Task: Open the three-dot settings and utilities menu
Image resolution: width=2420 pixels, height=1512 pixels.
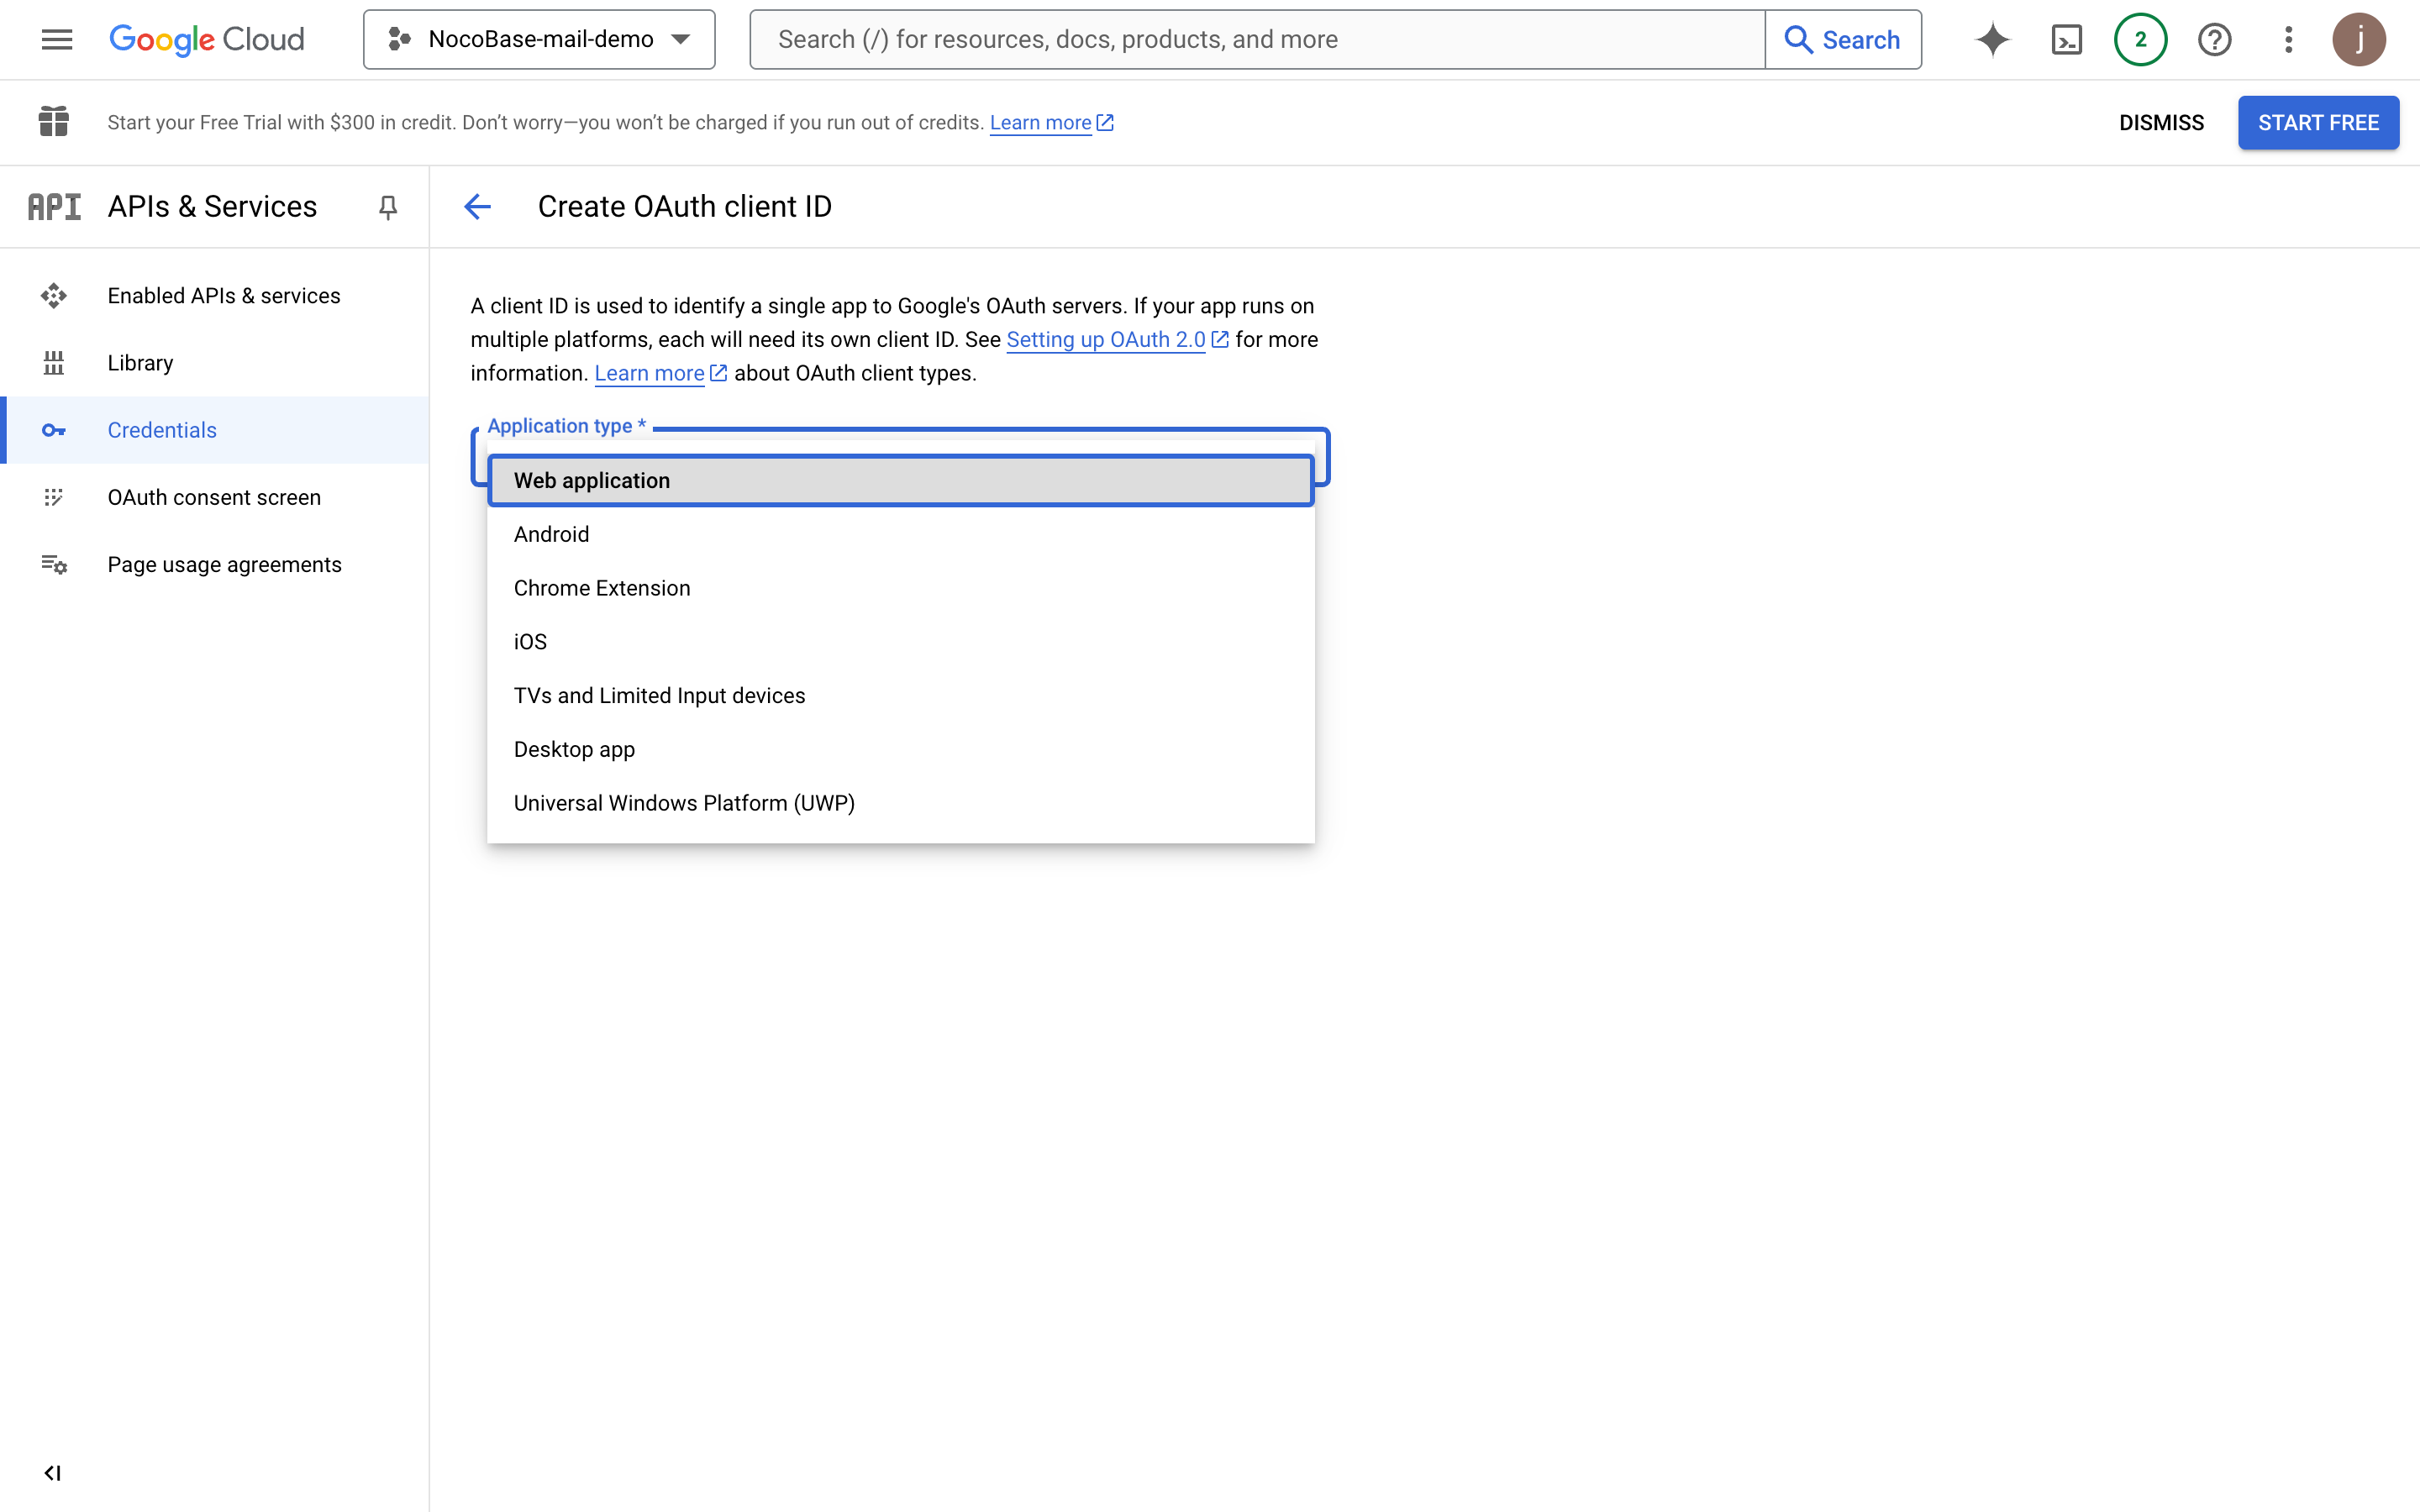Action: [x=2288, y=39]
